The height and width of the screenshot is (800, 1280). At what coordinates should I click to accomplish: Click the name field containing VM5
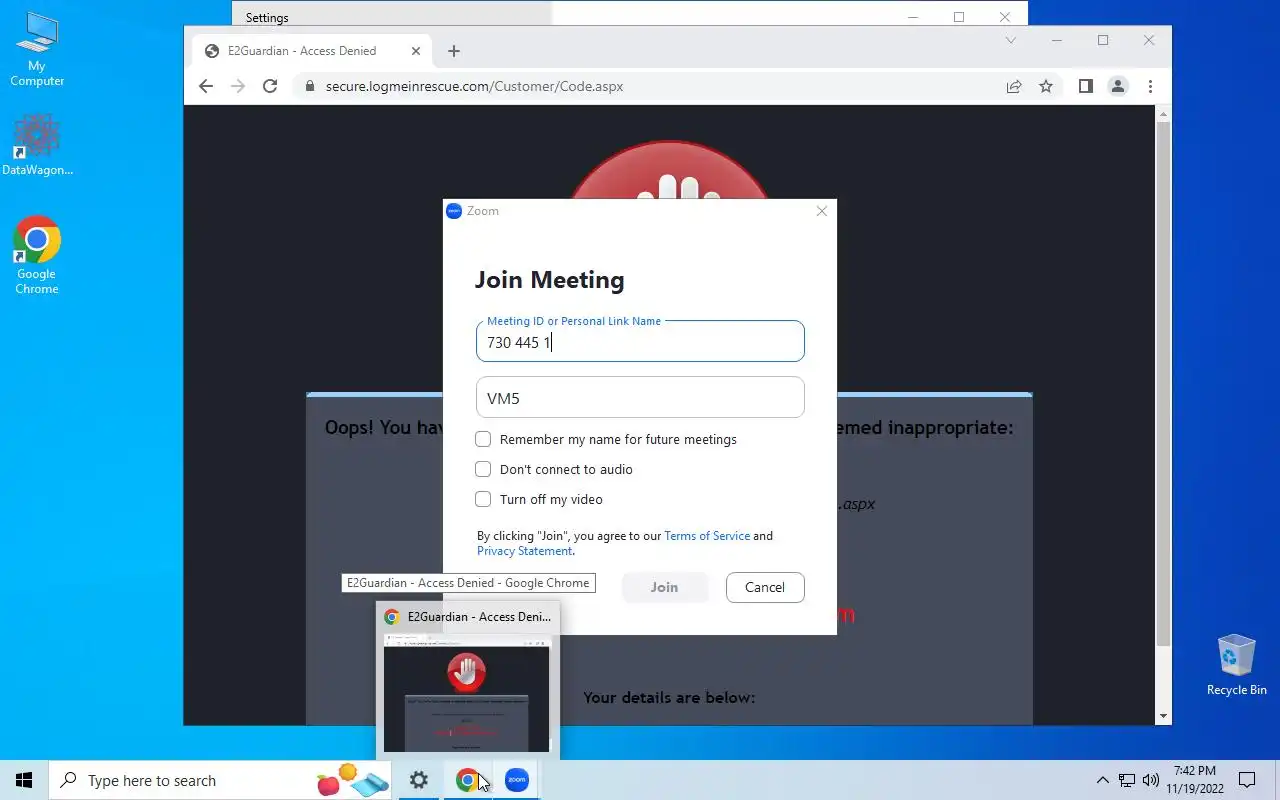(640, 397)
